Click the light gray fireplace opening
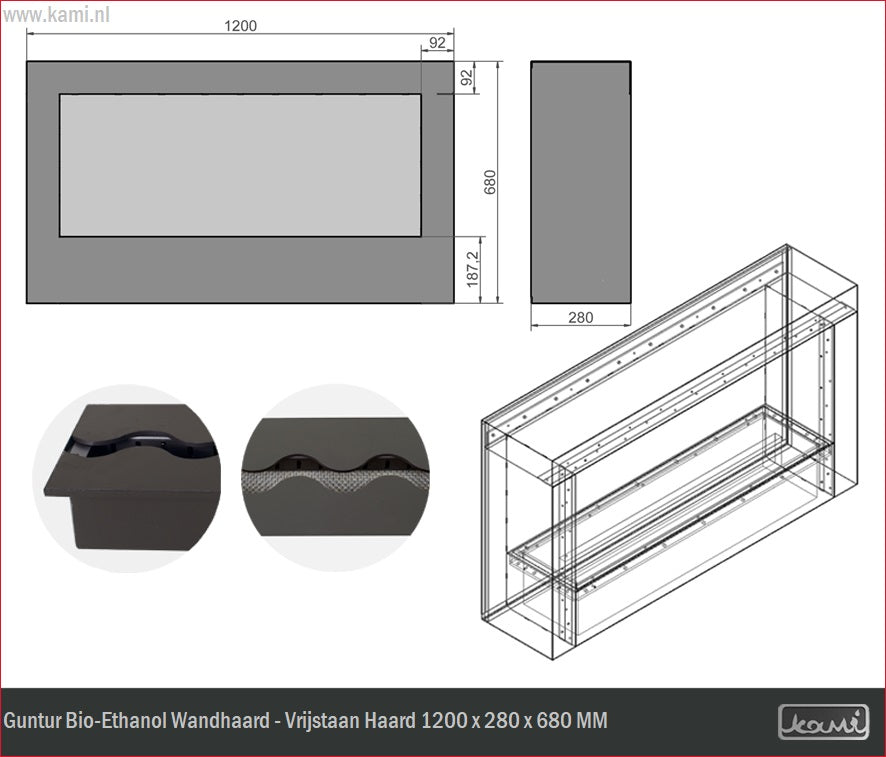 tap(240, 165)
